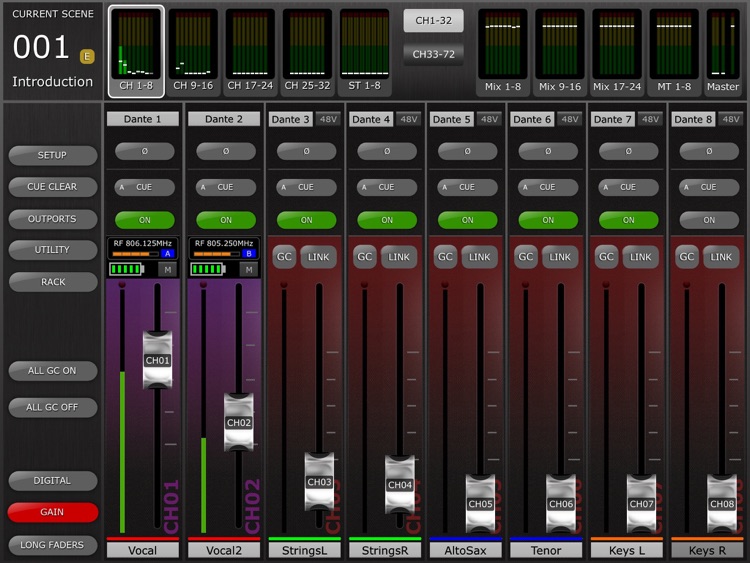Open the Mix 9-16 meter bank
The image size is (750, 563).
pos(560,51)
